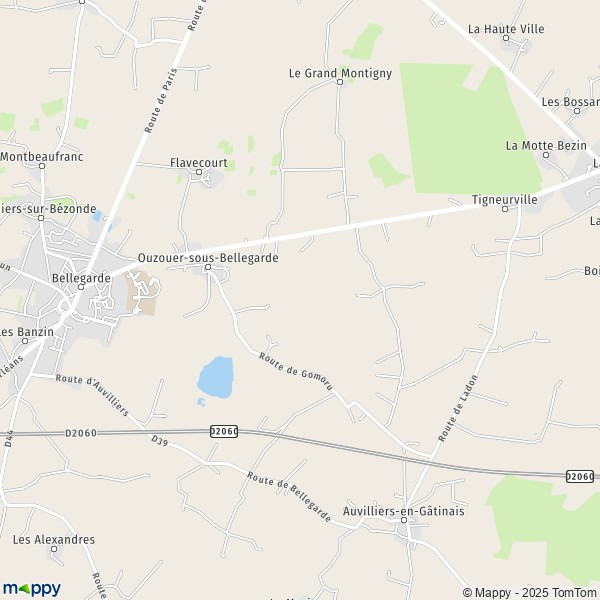Click the Les Alexandres marker

tap(54, 549)
